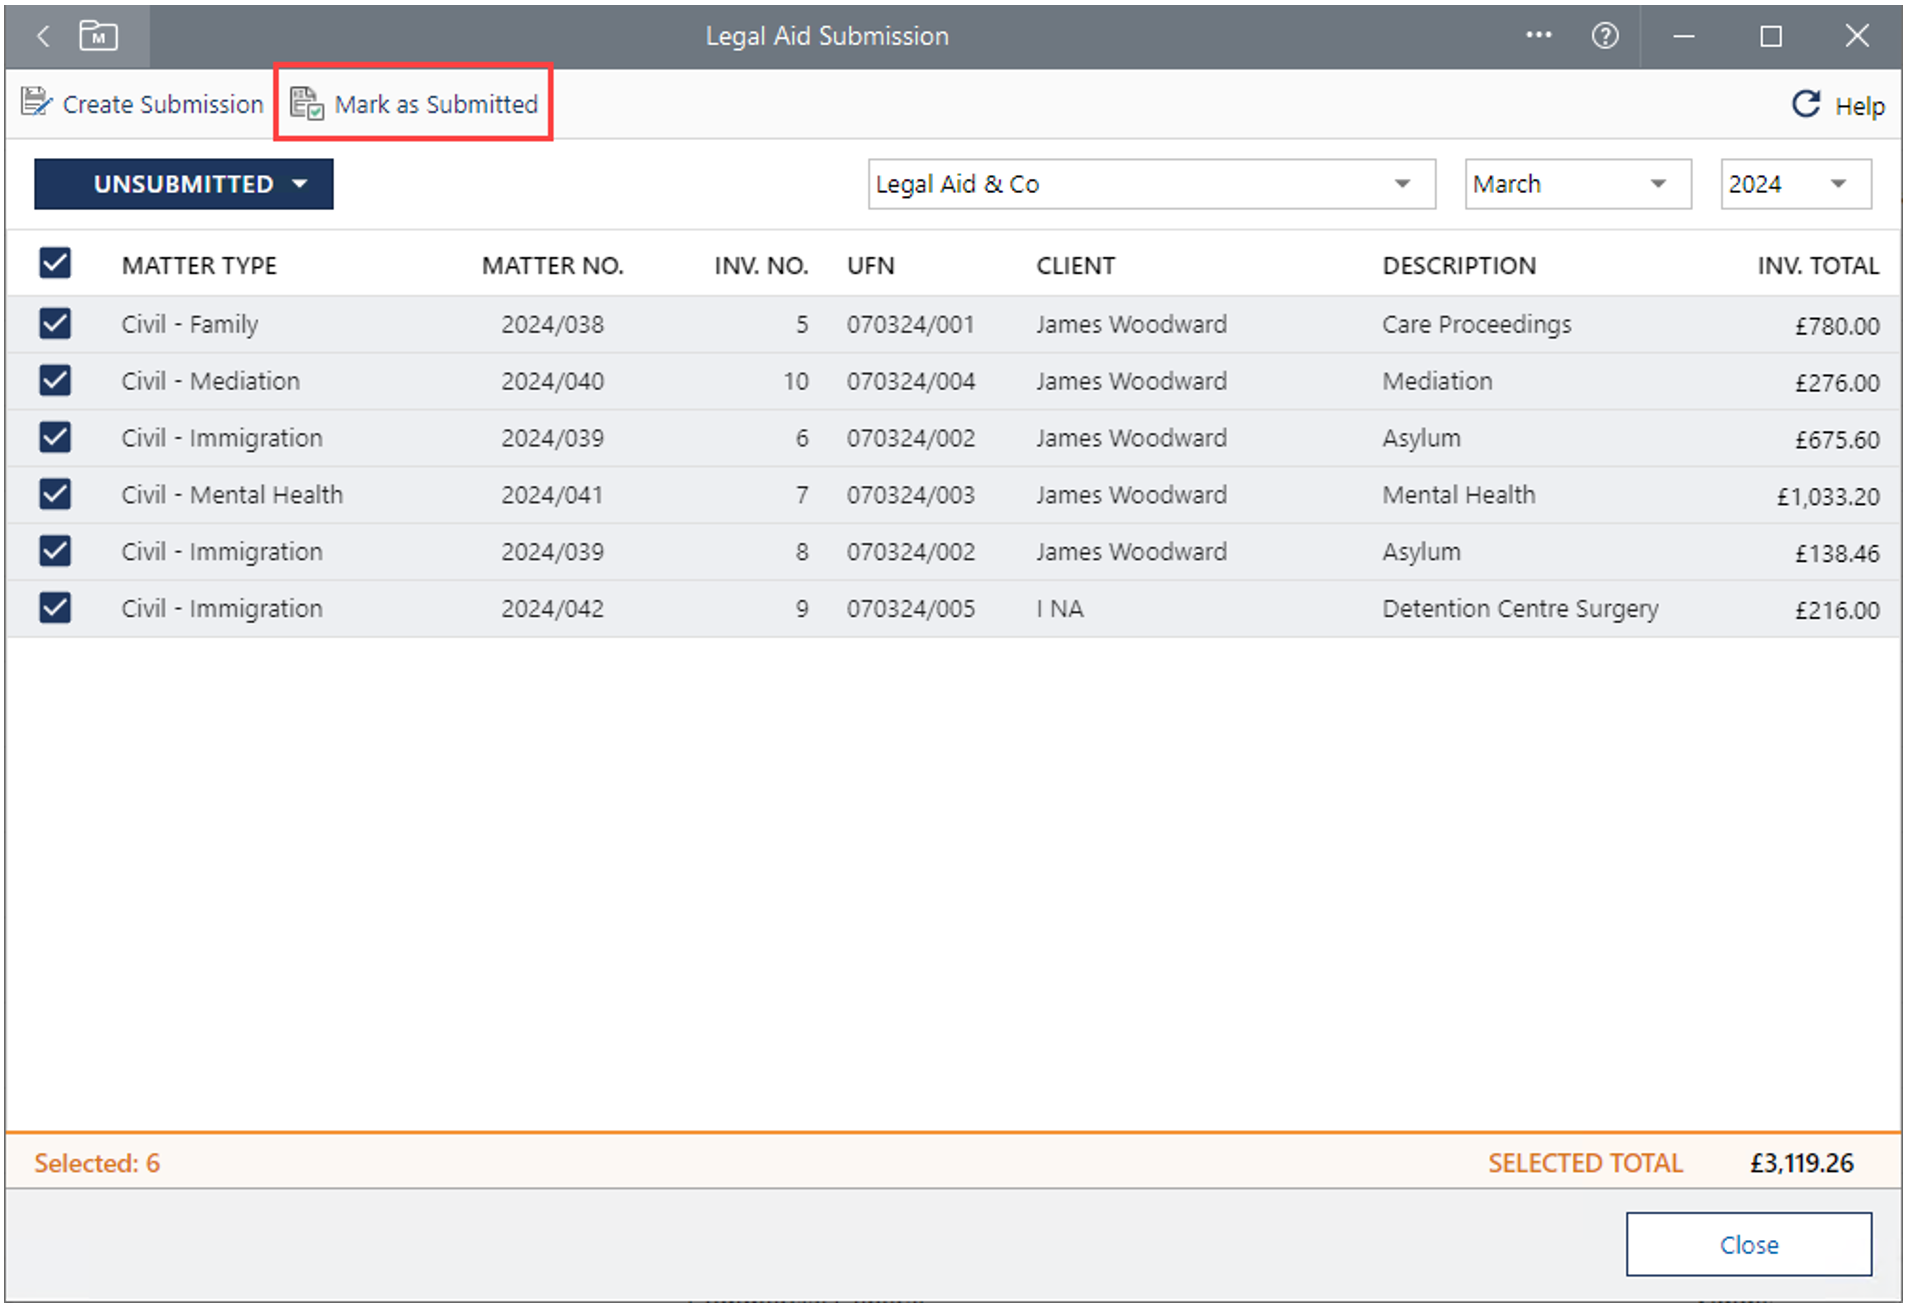Click the Create Submission icon
Screen dimensions: 1908x1310
point(36,103)
